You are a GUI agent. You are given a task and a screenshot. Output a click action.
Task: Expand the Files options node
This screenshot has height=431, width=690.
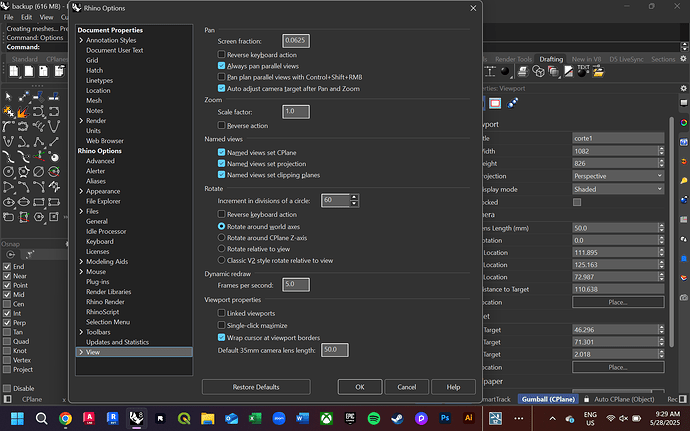click(81, 211)
